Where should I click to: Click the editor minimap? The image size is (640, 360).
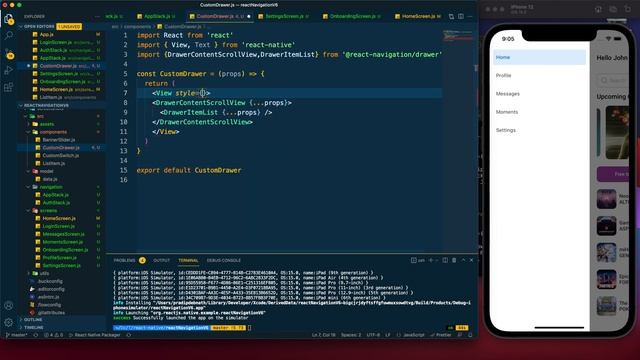pos(458,37)
